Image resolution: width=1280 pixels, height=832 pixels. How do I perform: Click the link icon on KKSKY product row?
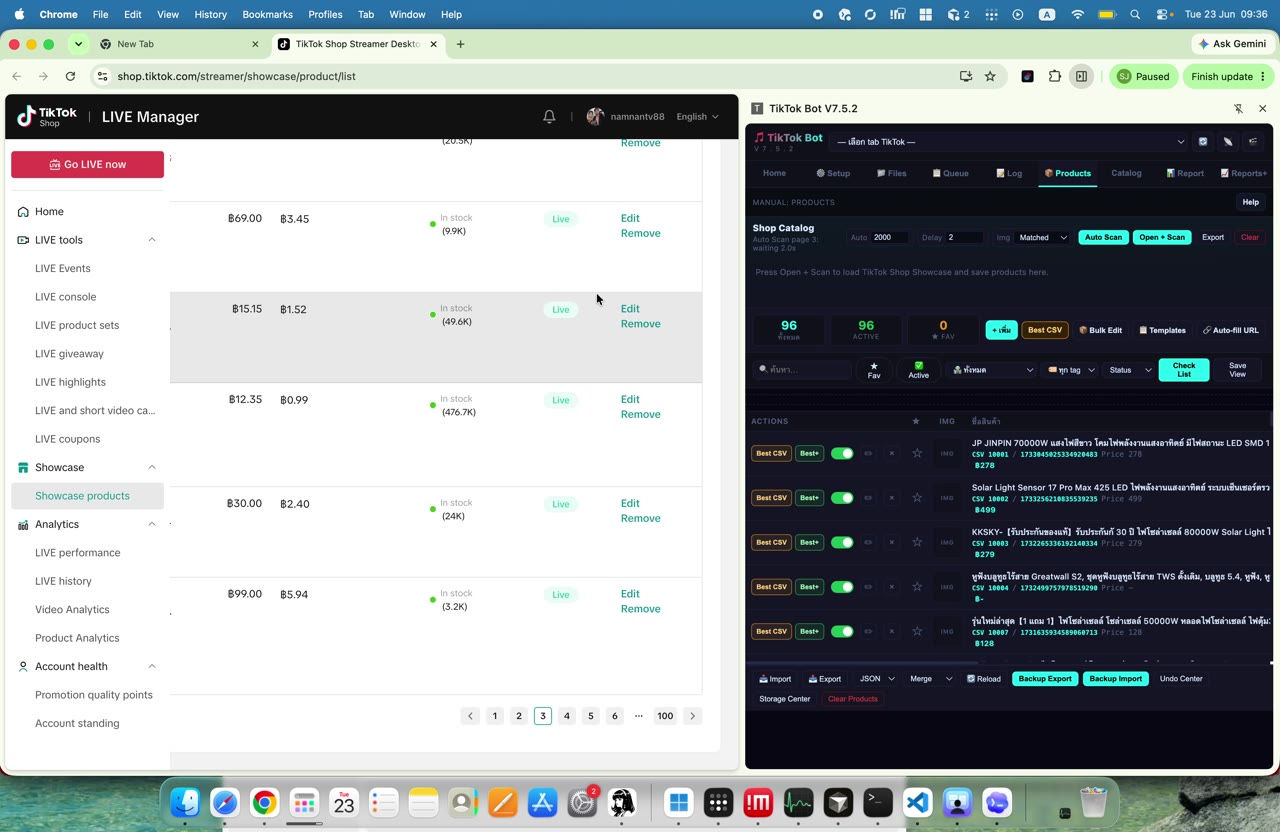click(x=868, y=542)
